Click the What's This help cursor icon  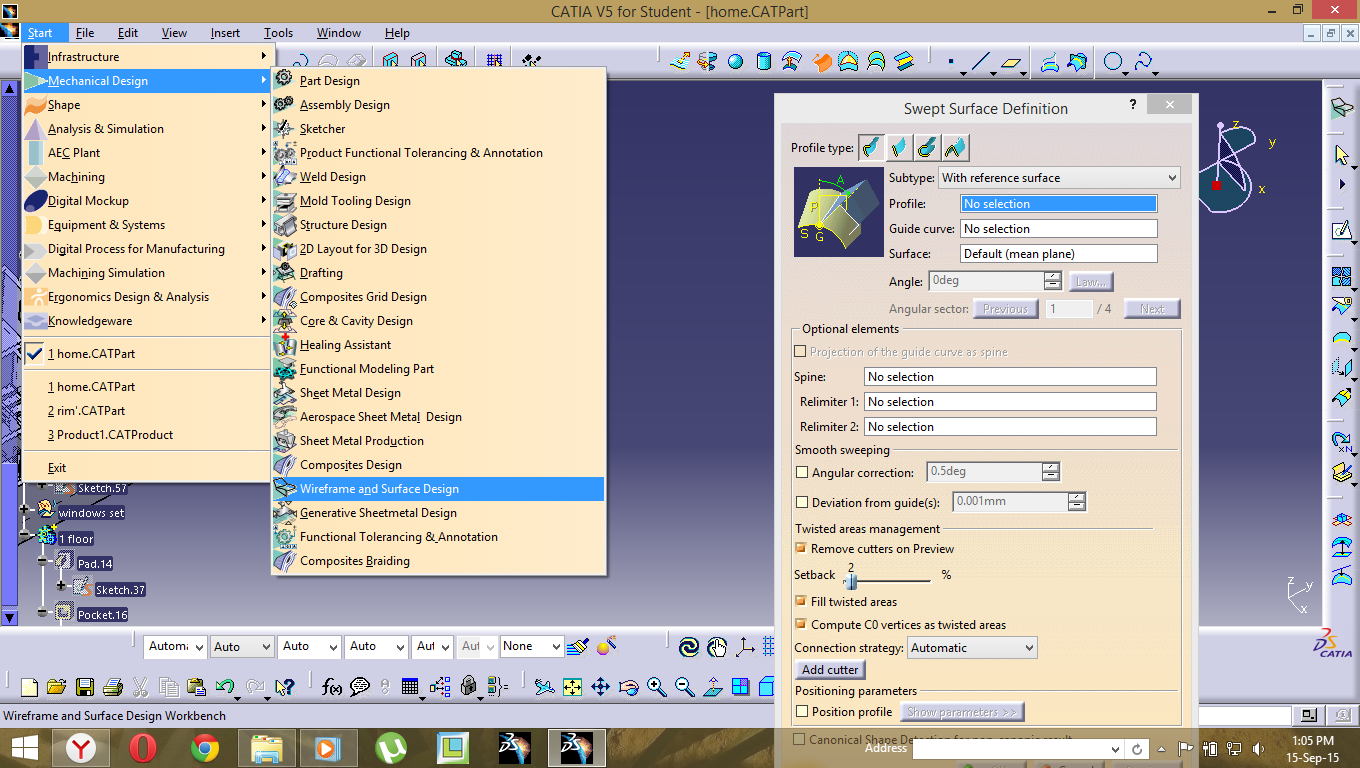[284, 687]
